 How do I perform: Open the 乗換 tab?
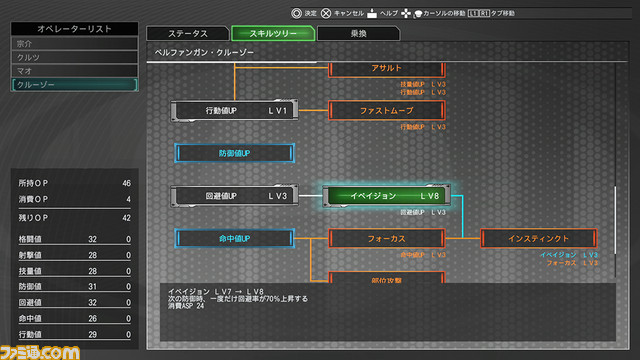point(358,33)
